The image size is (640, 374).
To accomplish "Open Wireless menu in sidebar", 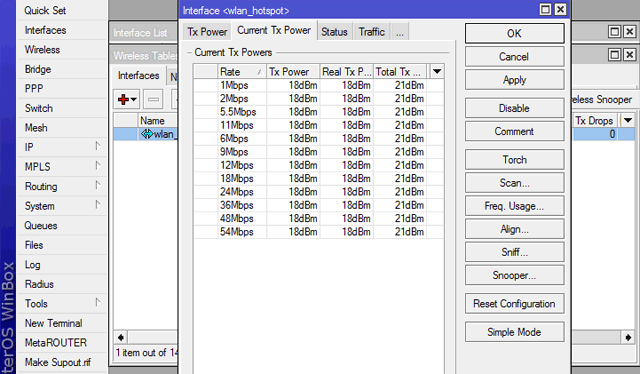I will tap(62, 50).
